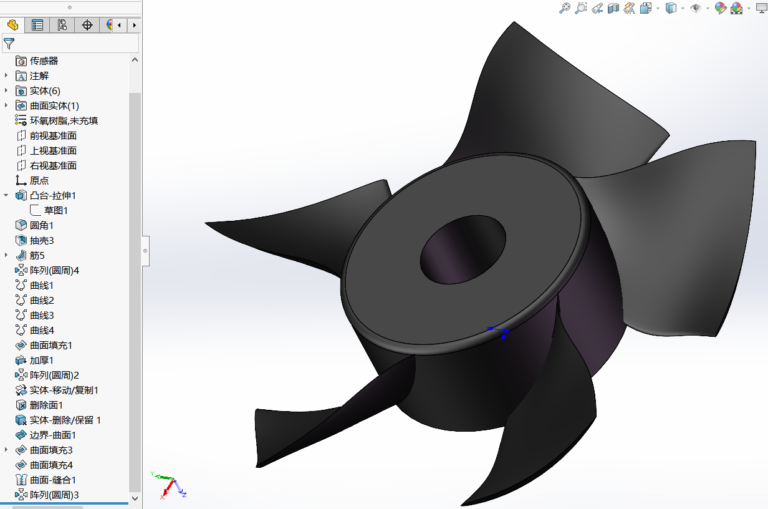The height and width of the screenshot is (509, 768).
Task: Expand the 曲面填充3 feature
Action: click(x=6, y=450)
